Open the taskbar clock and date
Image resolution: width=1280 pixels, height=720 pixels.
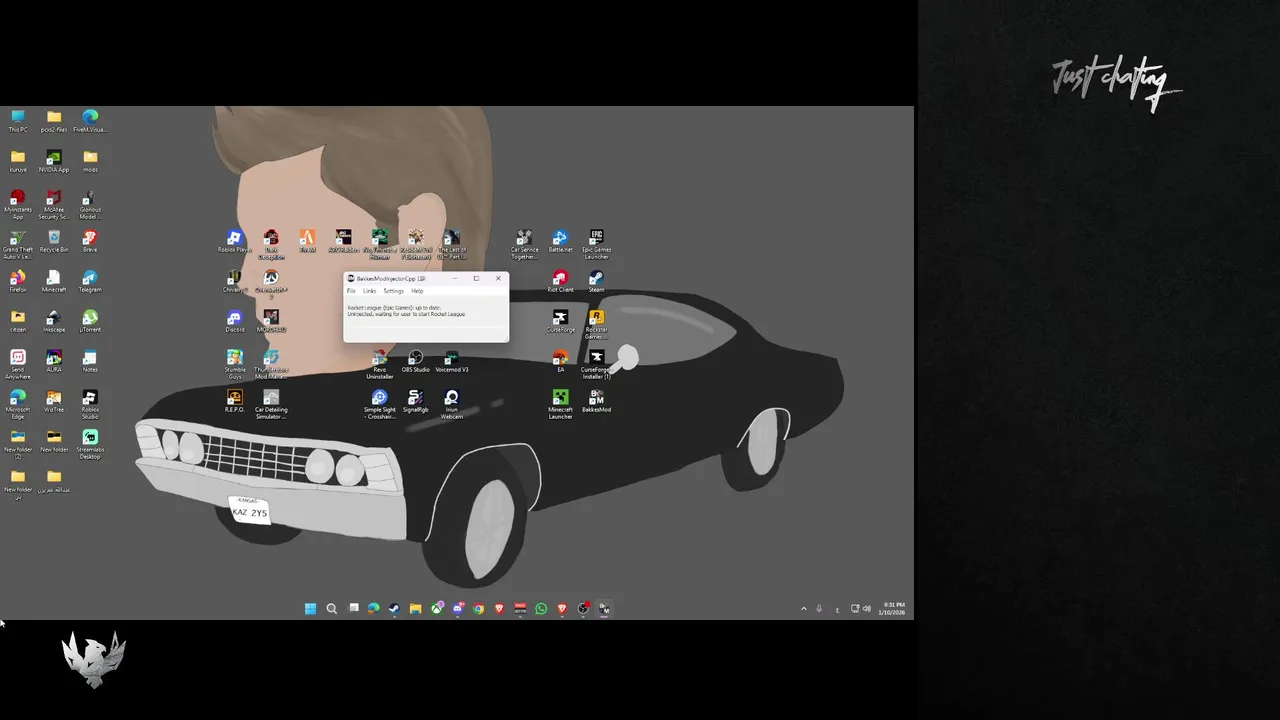click(893, 608)
